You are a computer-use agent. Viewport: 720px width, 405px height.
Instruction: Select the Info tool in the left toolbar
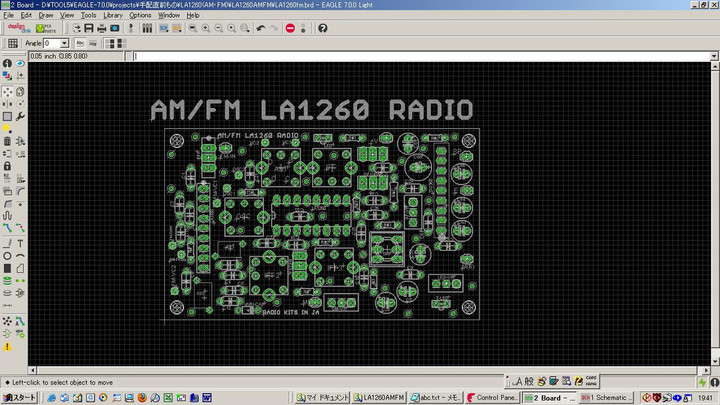click(x=7, y=63)
